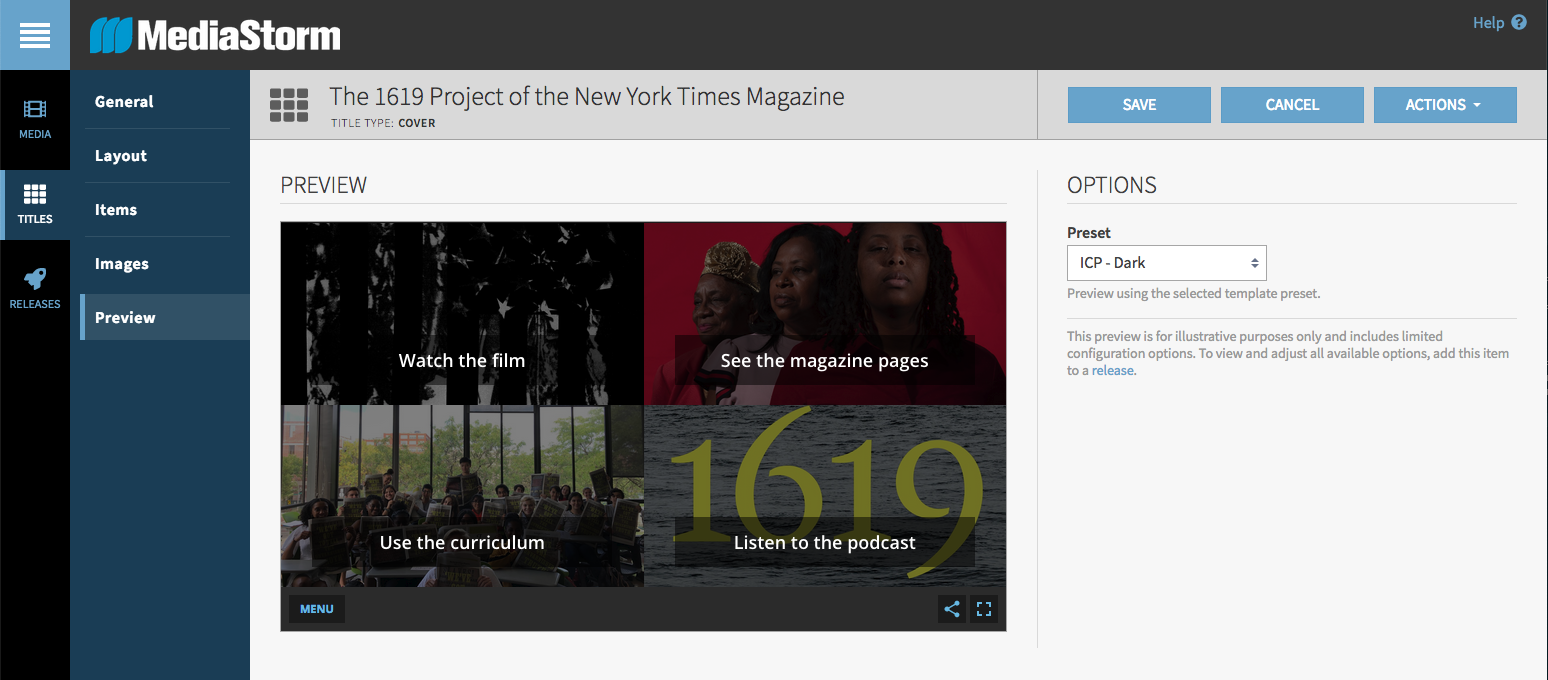The height and width of the screenshot is (680, 1548).
Task: Toggle fullscreen in the preview player
Action: click(x=984, y=609)
